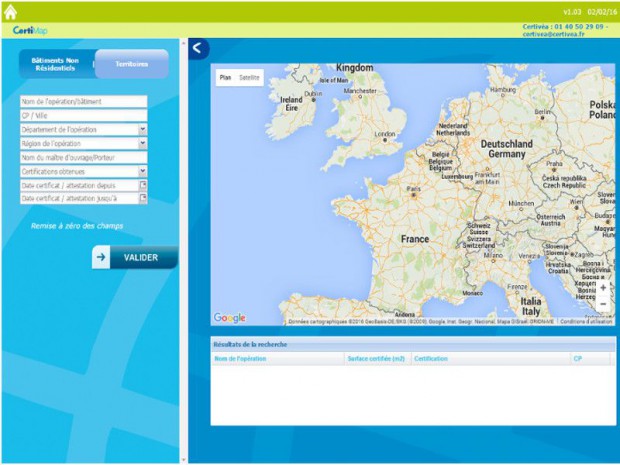Open the home icon in top bar
Screen dimensions: 620x465
[10, 12]
